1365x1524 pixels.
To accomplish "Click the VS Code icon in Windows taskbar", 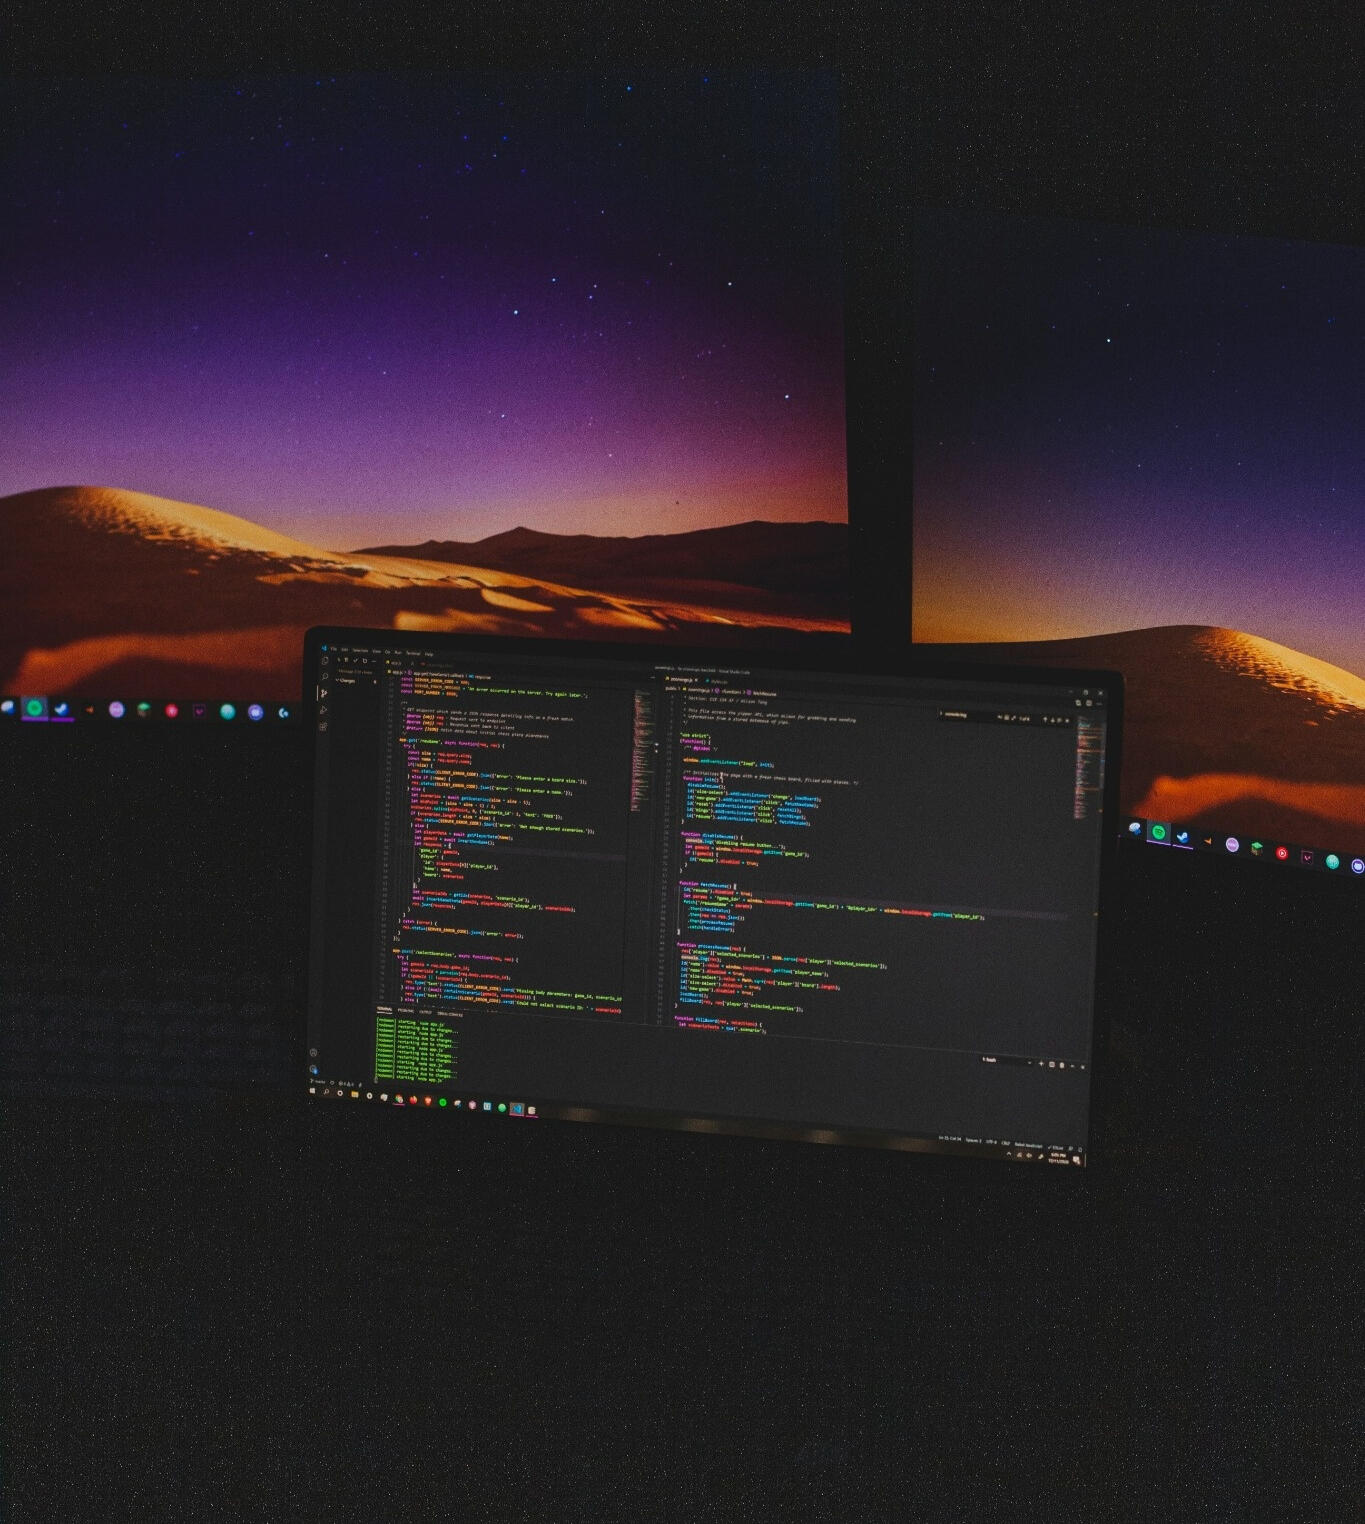I will click(x=517, y=1108).
